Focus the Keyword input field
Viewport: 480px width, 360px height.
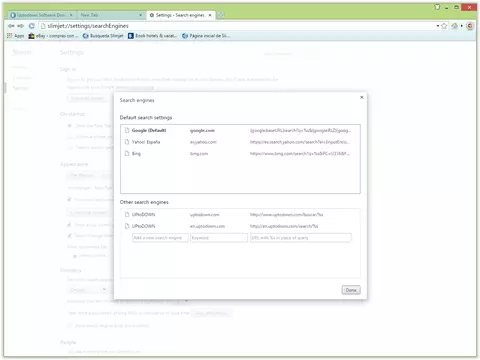pos(219,238)
